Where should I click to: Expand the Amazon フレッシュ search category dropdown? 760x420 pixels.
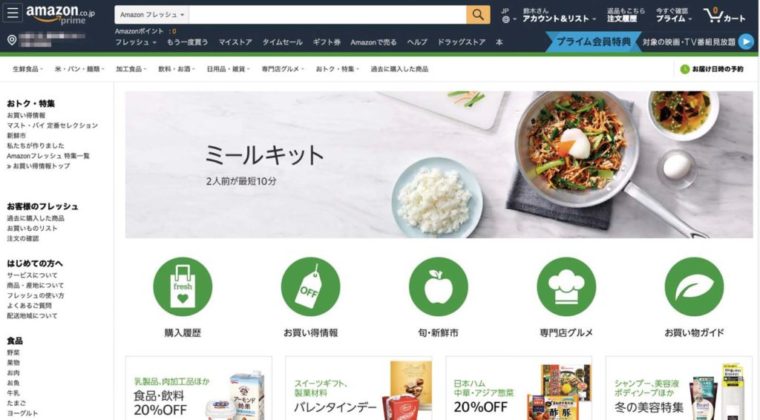tap(152, 15)
